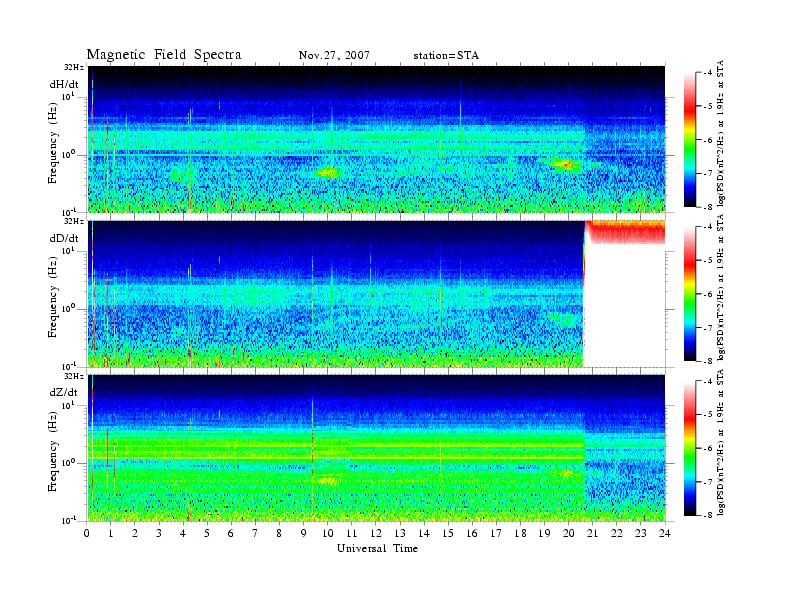Click the date "Nov.27, 2007"
This screenshot has height=612, width=792.
click(334, 55)
